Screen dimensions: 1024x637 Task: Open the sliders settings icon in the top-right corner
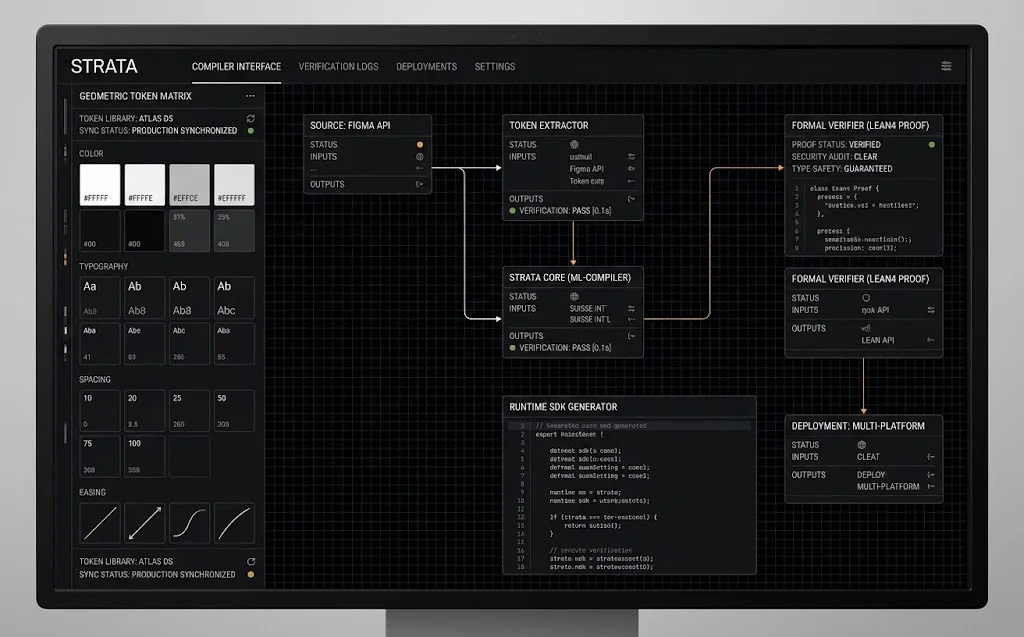(946, 66)
